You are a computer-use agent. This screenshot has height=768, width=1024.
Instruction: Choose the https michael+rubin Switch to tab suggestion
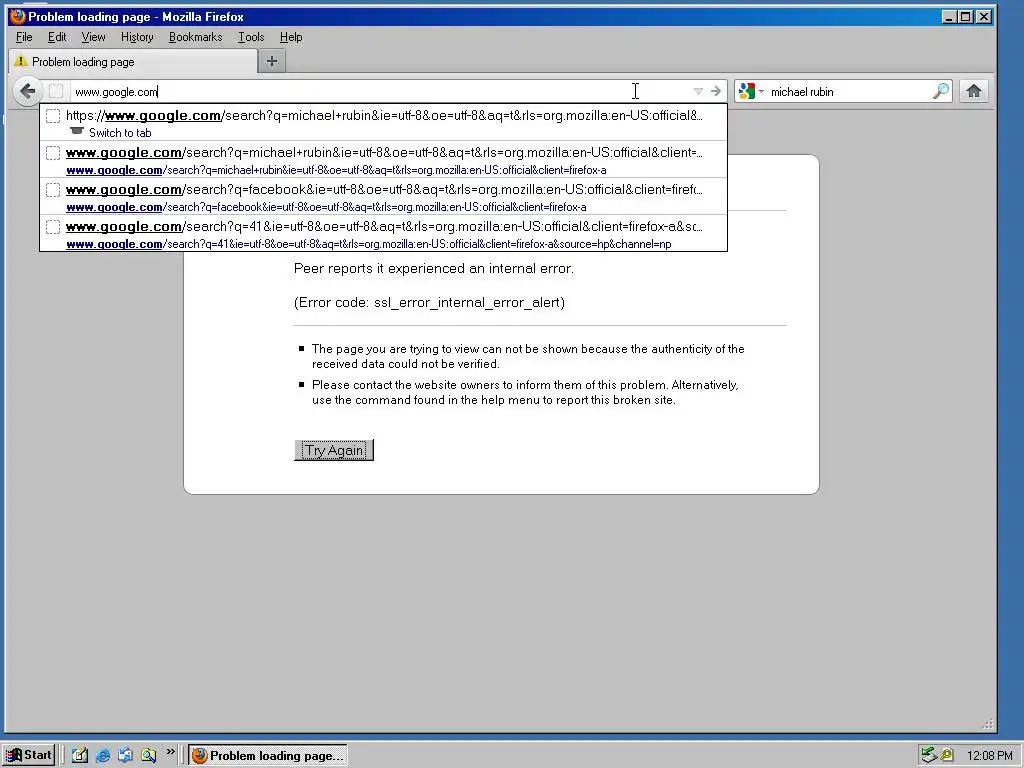point(383,123)
